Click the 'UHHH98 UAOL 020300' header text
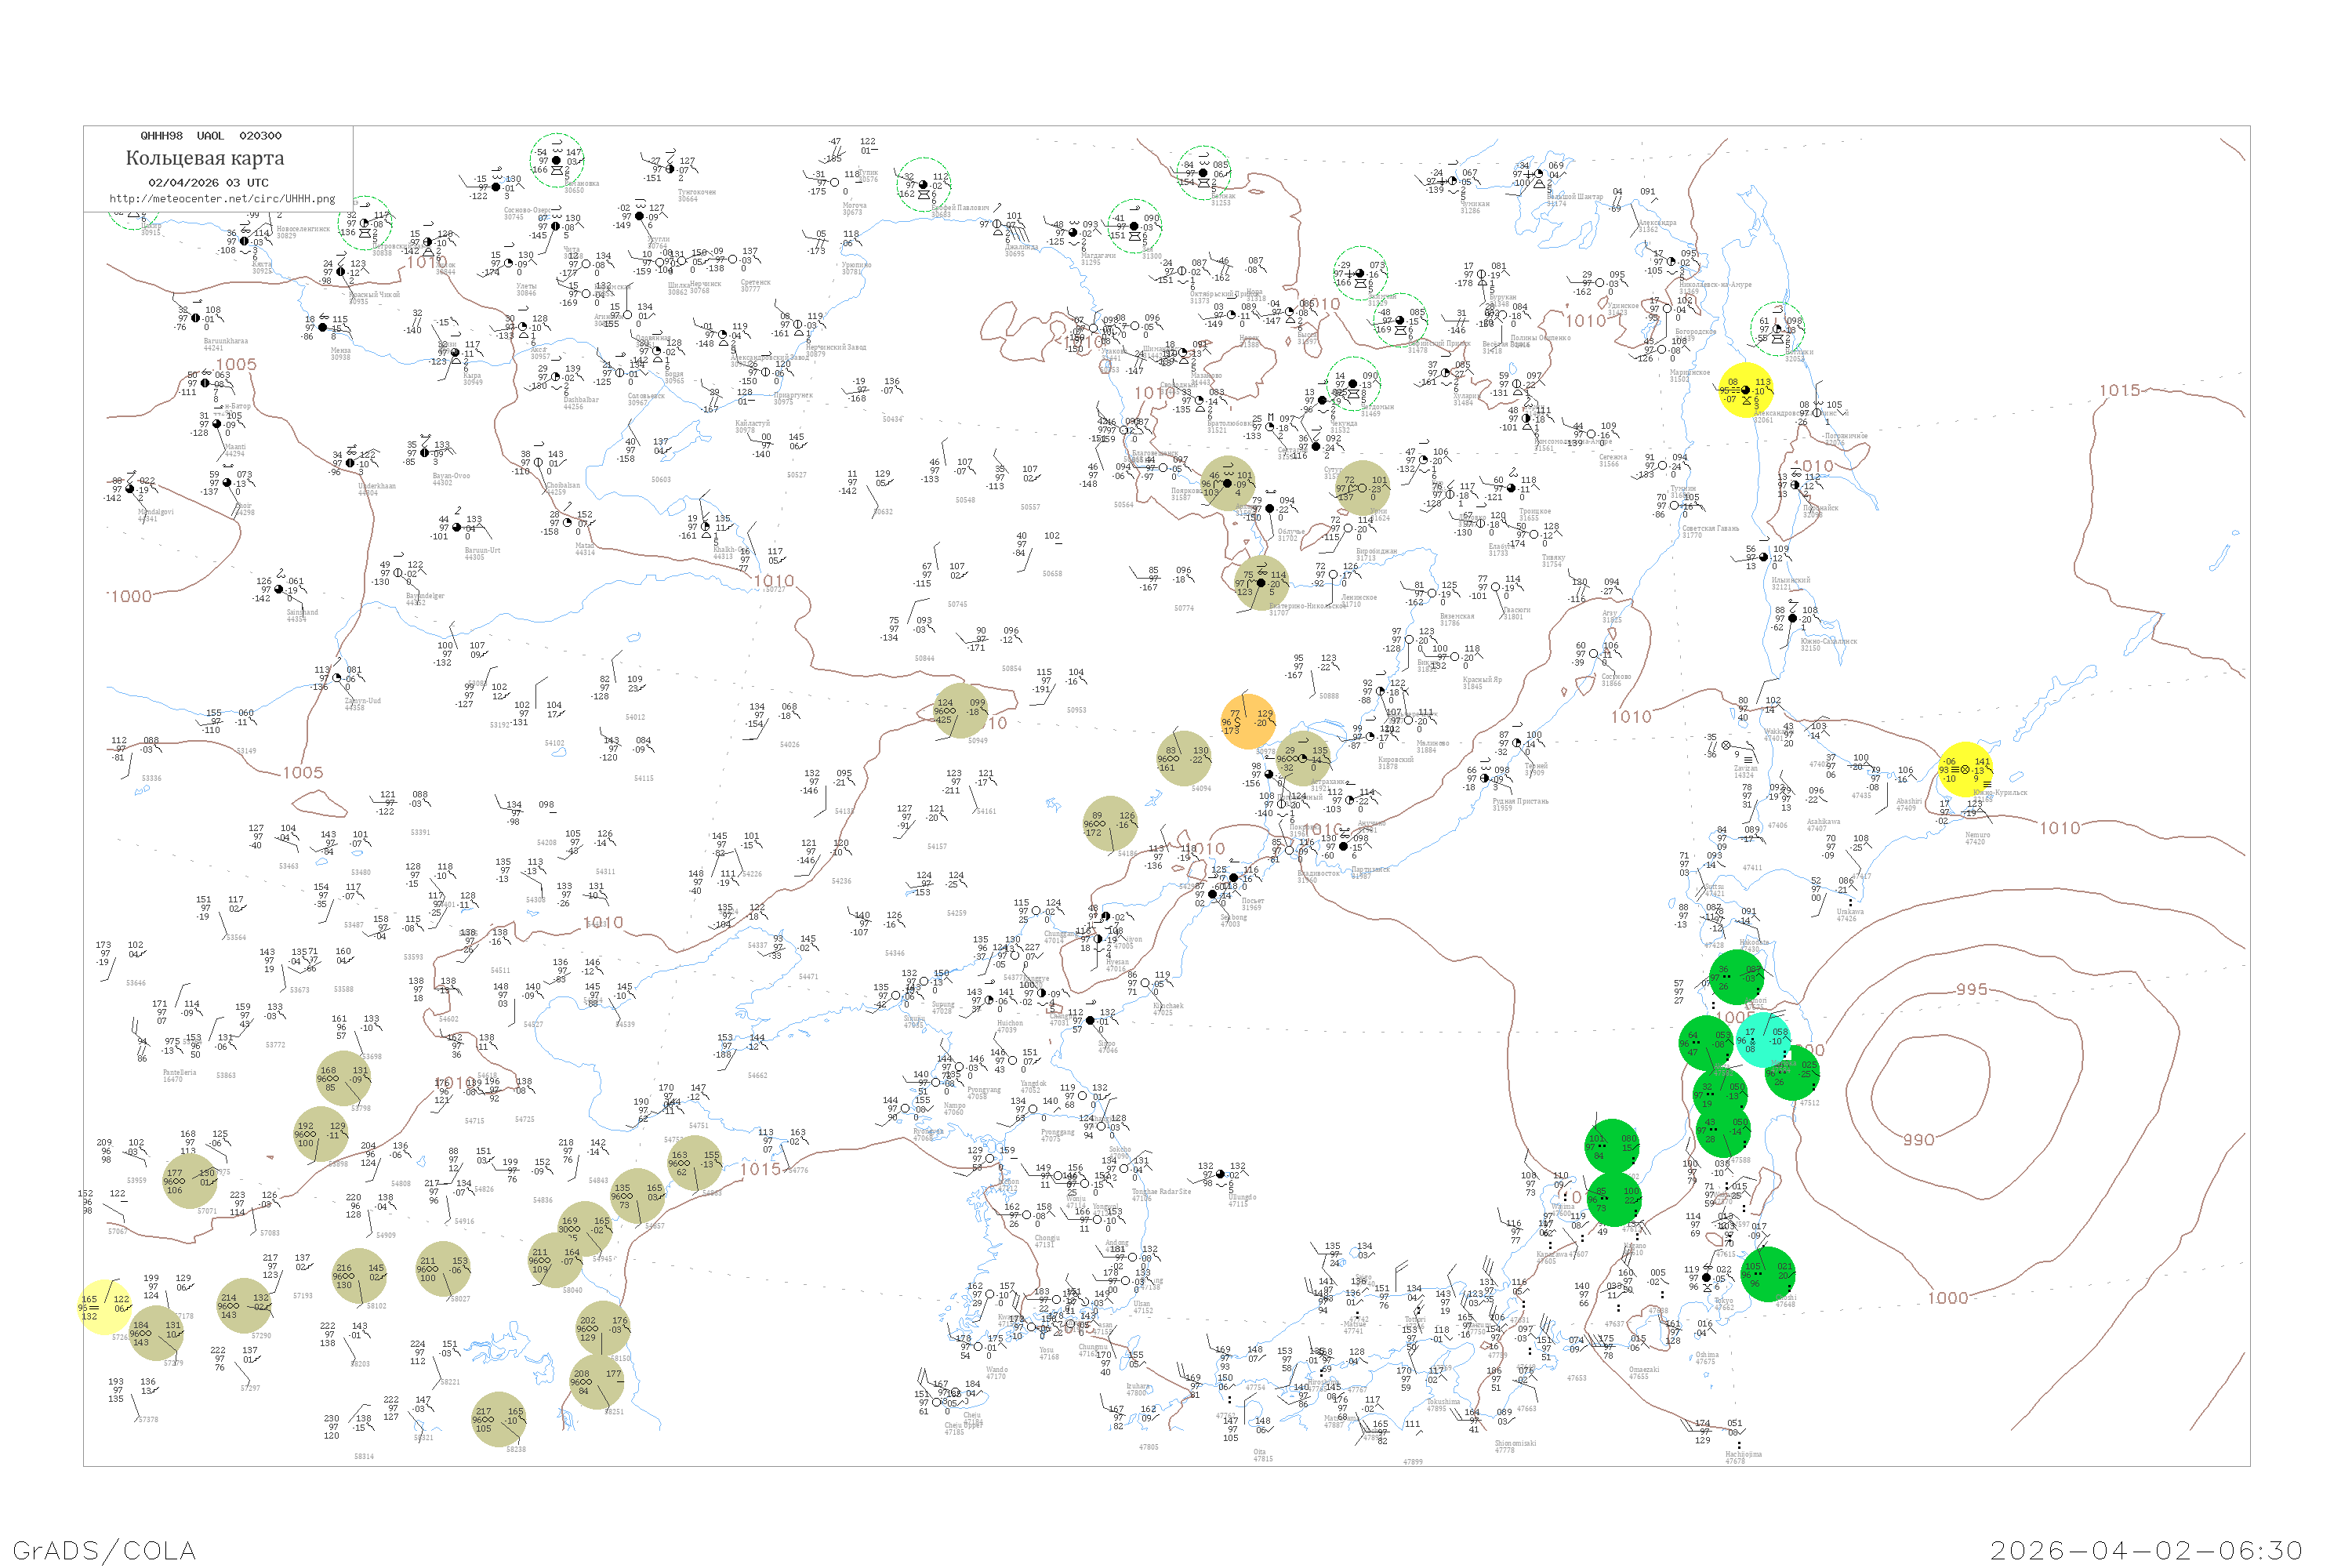Viewport: 2352px width, 1568px height. [210, 136]
